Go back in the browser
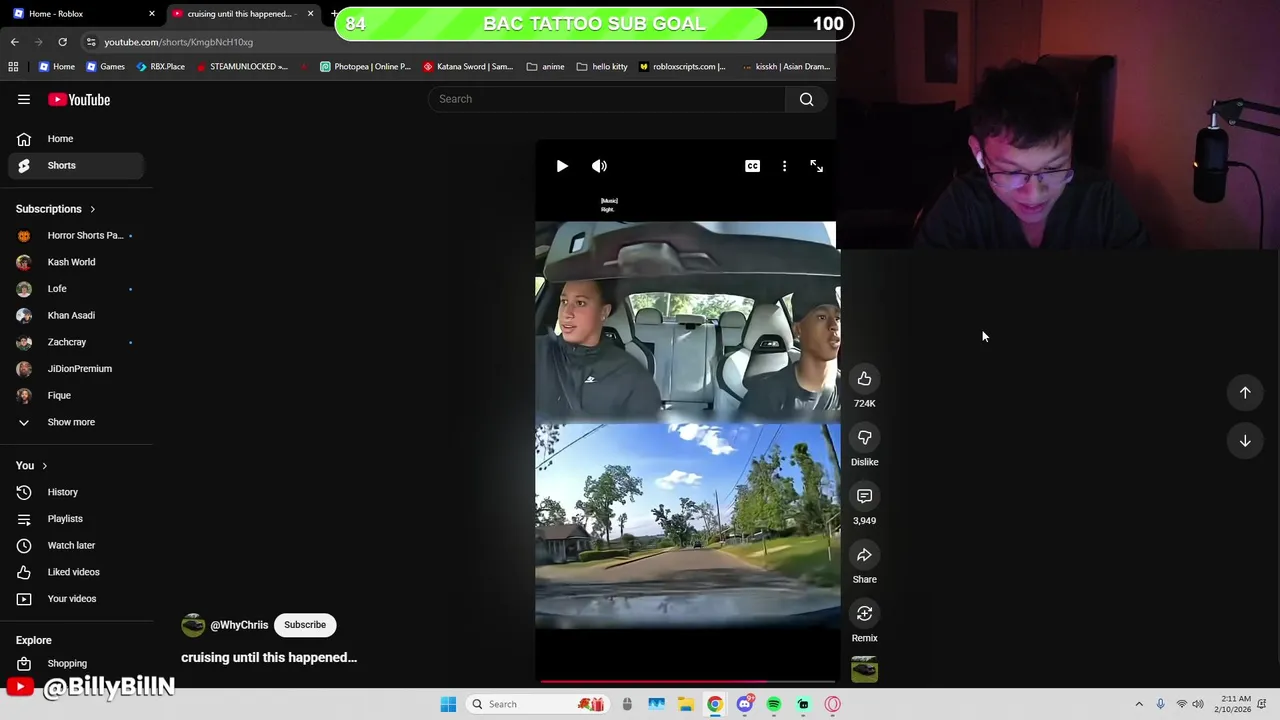Image resolution: width=1280 pixels, height=720 pixels. pyautogui.click(x=14, y=42)
